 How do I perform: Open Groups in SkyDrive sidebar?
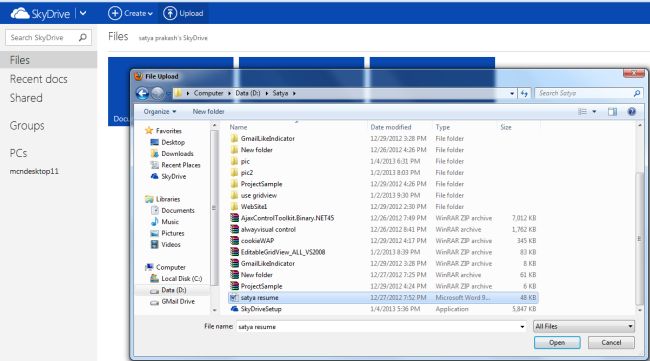click(x=27, y=126)
